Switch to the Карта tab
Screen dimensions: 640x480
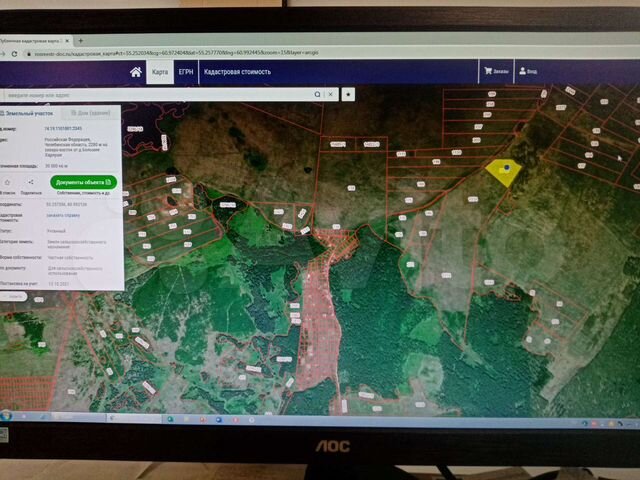tap(159, 72)
